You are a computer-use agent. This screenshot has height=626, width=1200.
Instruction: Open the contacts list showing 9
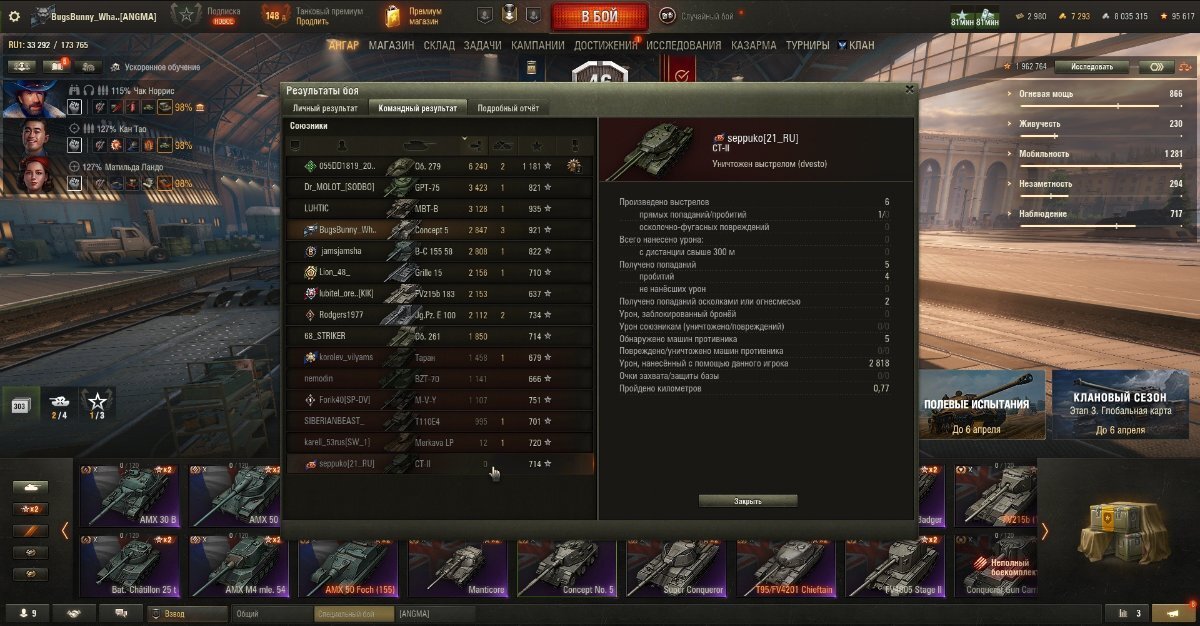tap(27, 613)
